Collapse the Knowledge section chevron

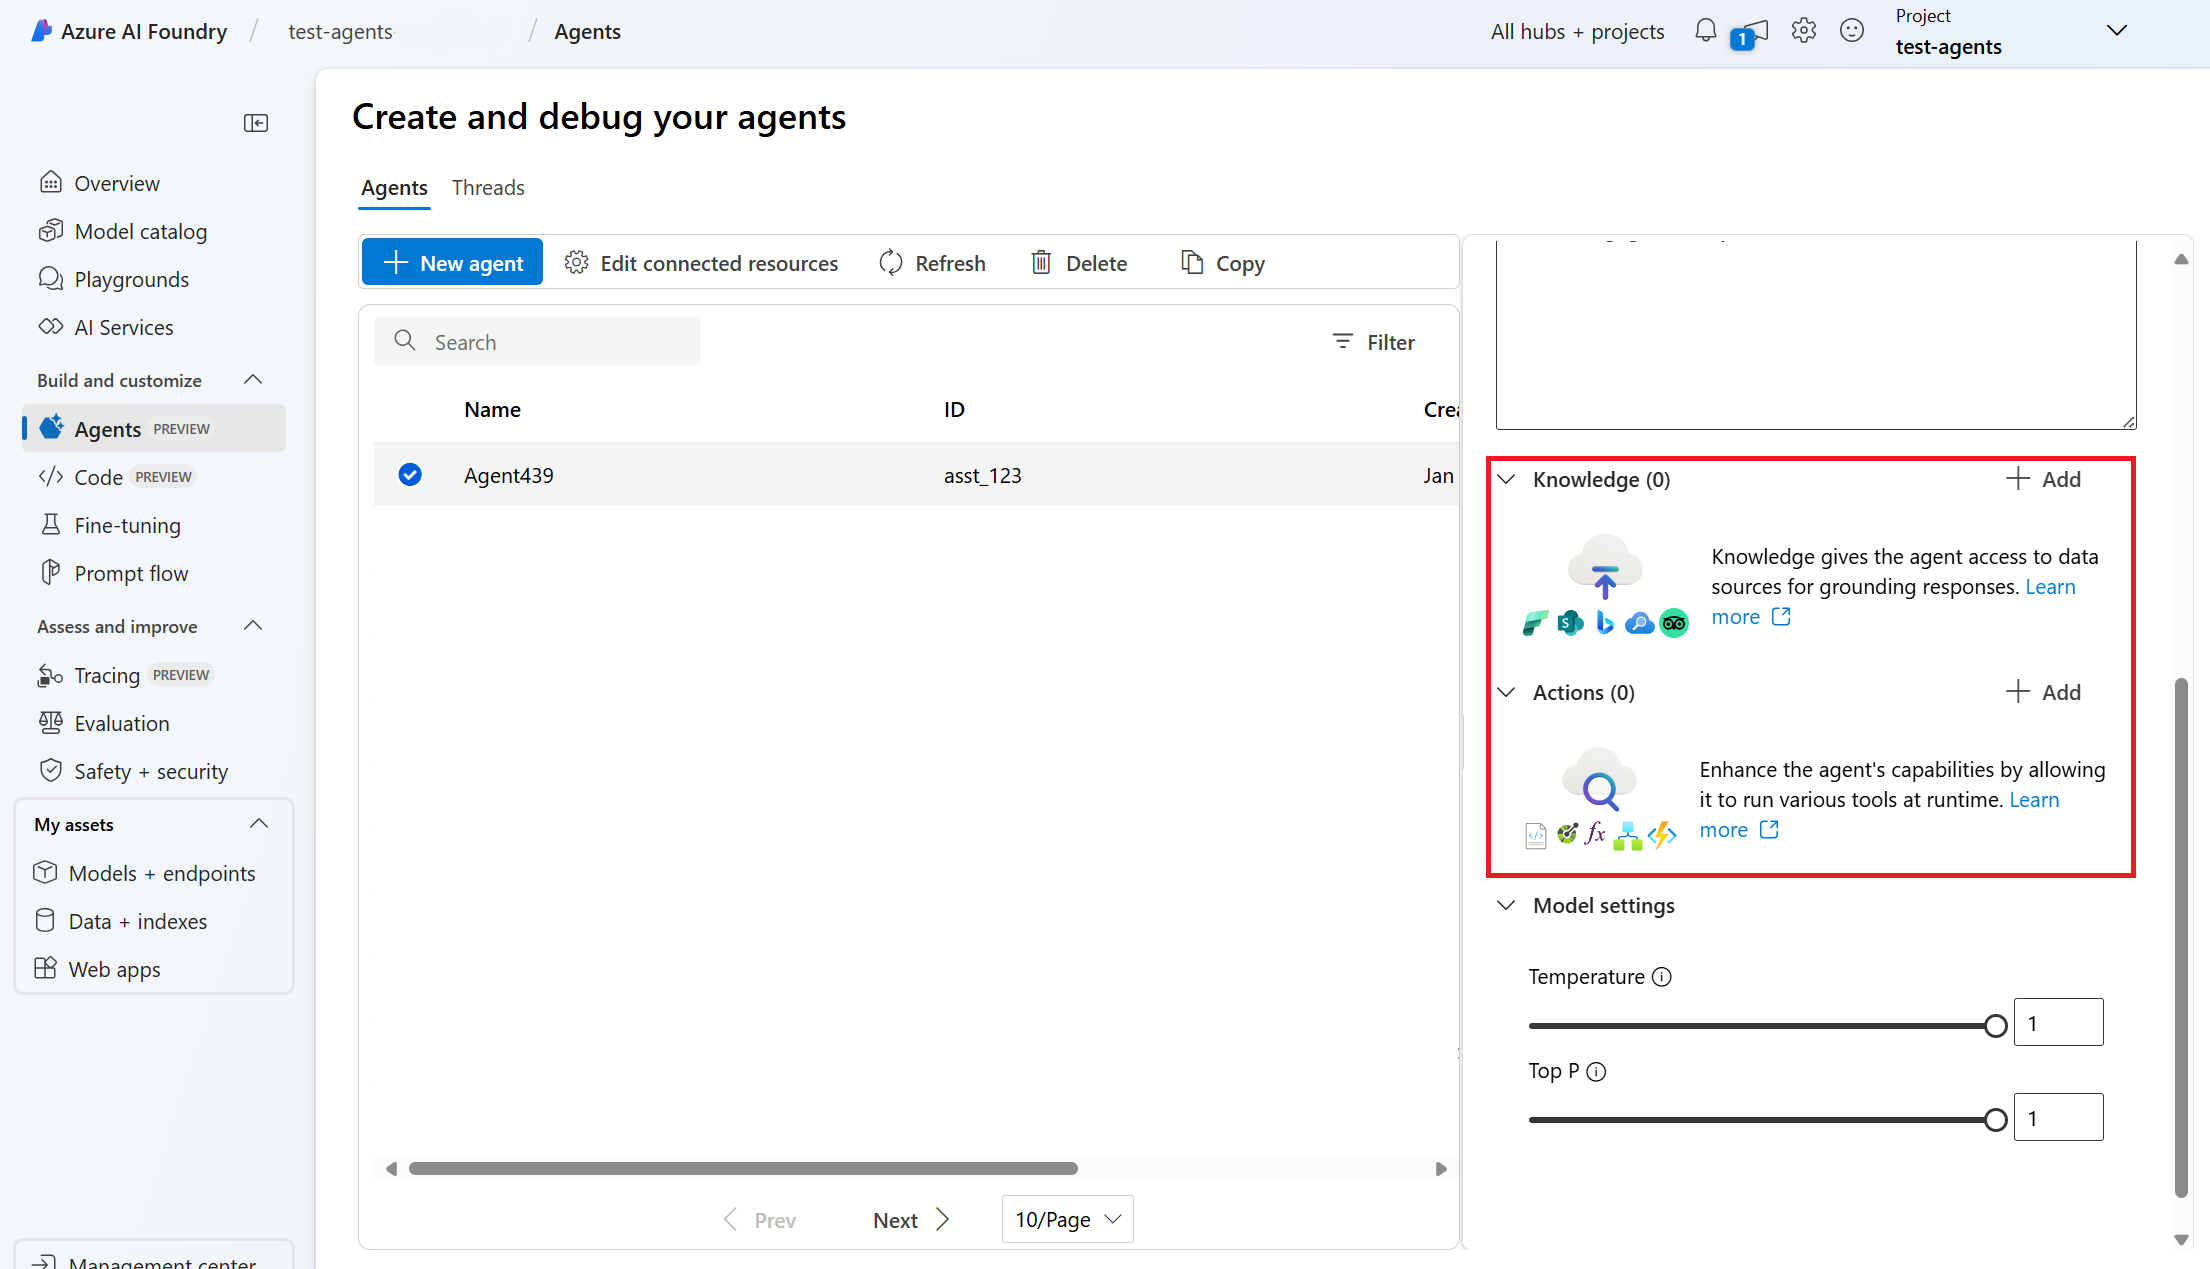1506,479
